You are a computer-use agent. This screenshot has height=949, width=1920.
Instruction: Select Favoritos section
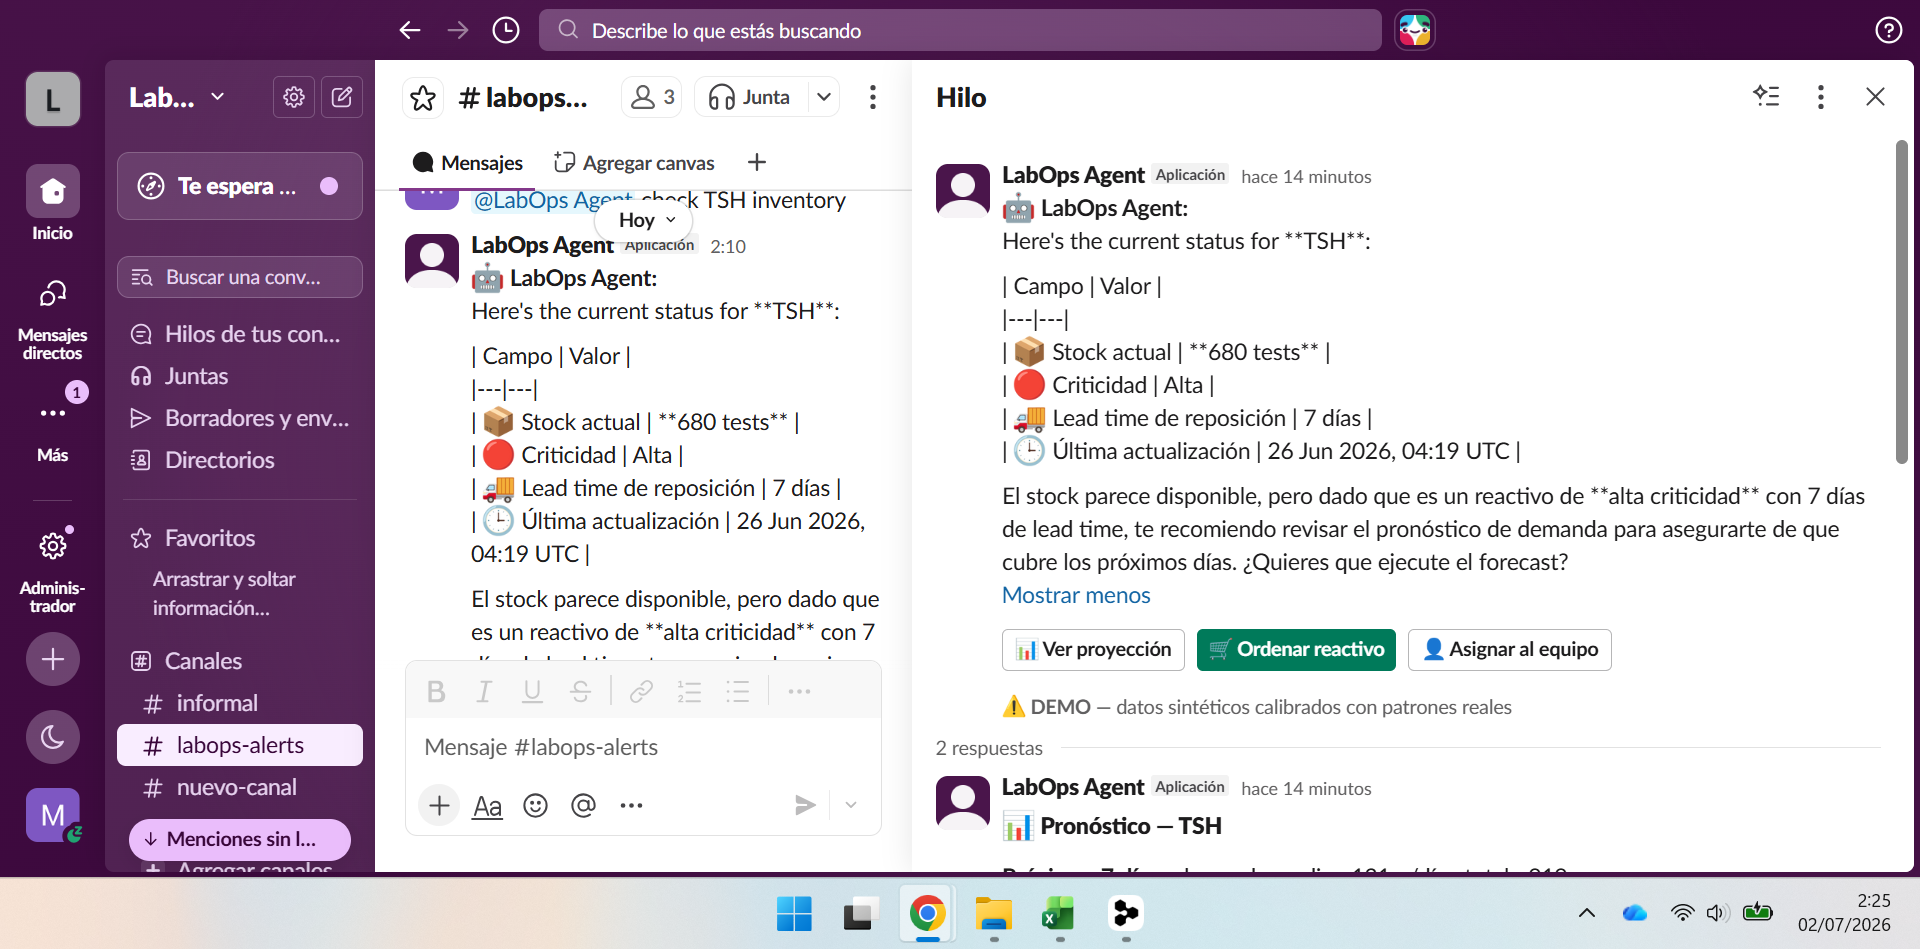(209, 538)
